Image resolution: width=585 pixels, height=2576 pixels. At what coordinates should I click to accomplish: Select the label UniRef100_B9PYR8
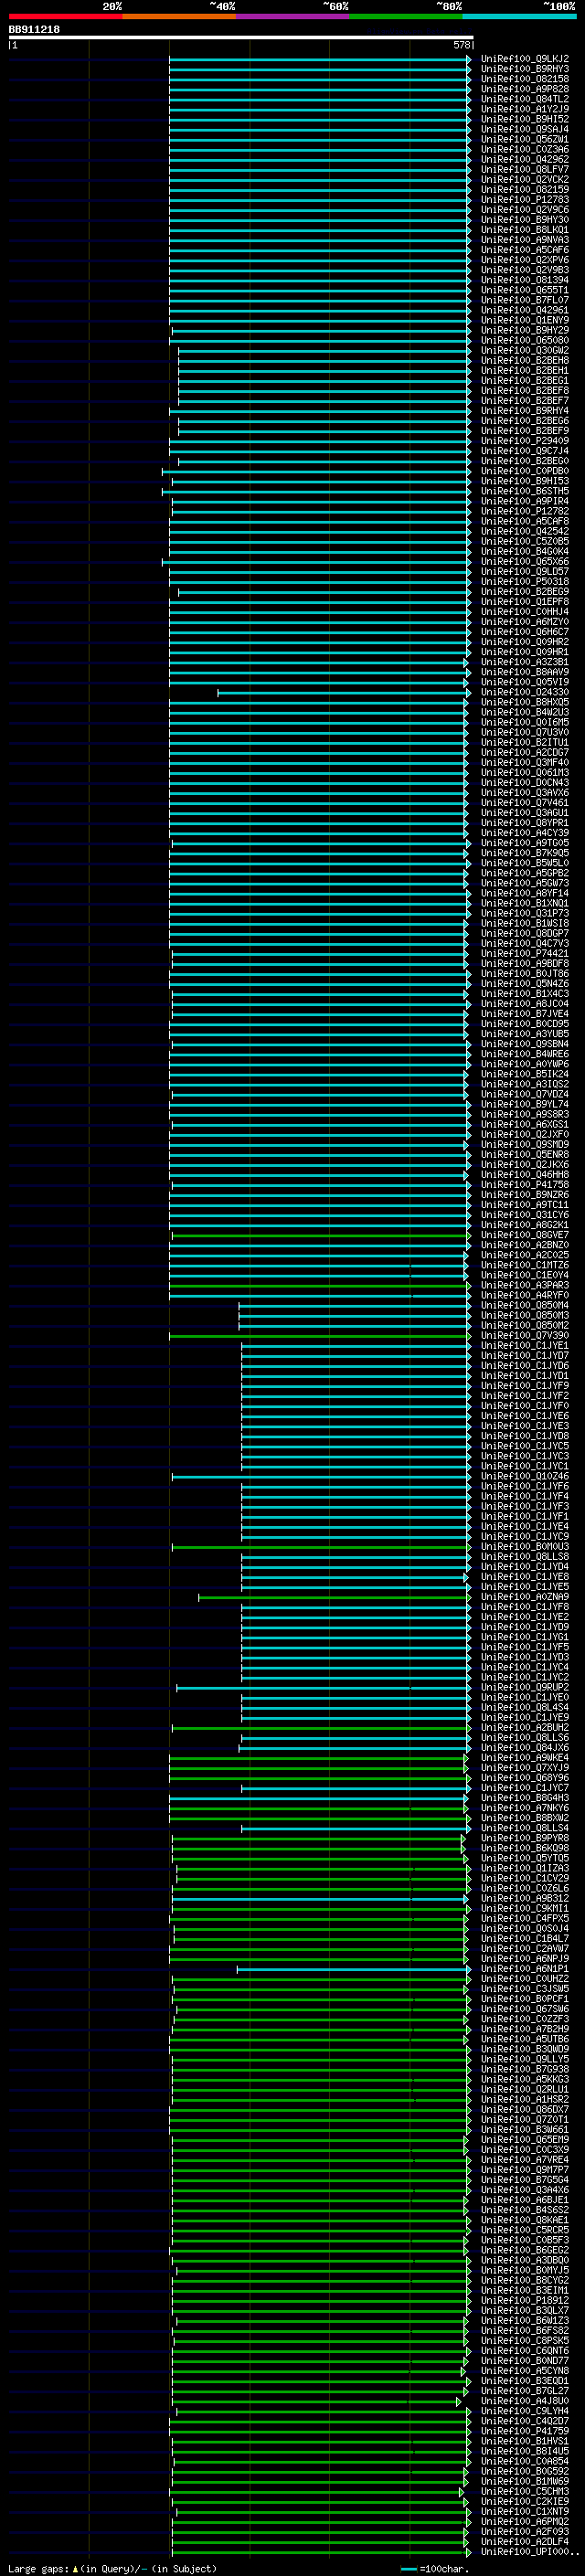tap(525, 1839)
